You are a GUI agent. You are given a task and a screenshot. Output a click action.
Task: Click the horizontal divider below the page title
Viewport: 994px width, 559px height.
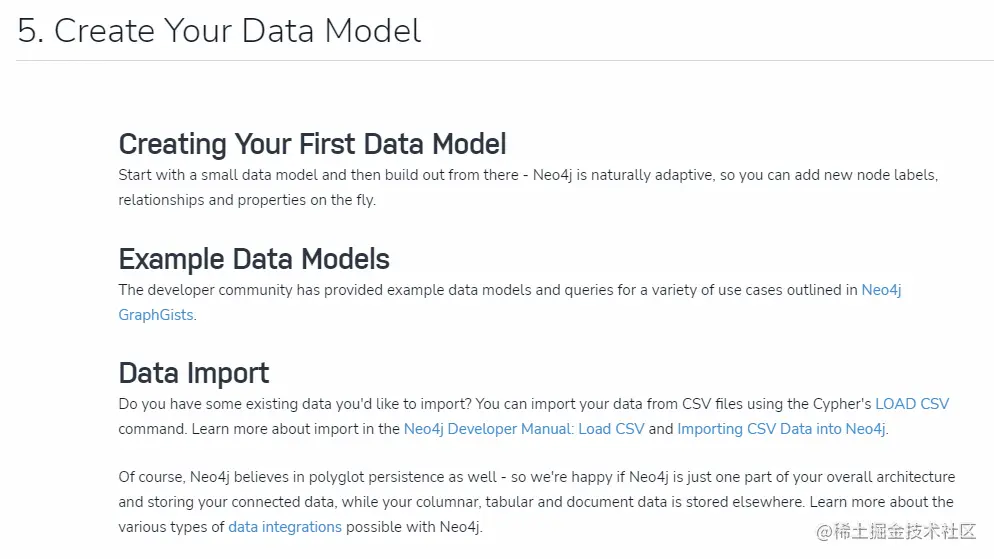click(504, 61)
